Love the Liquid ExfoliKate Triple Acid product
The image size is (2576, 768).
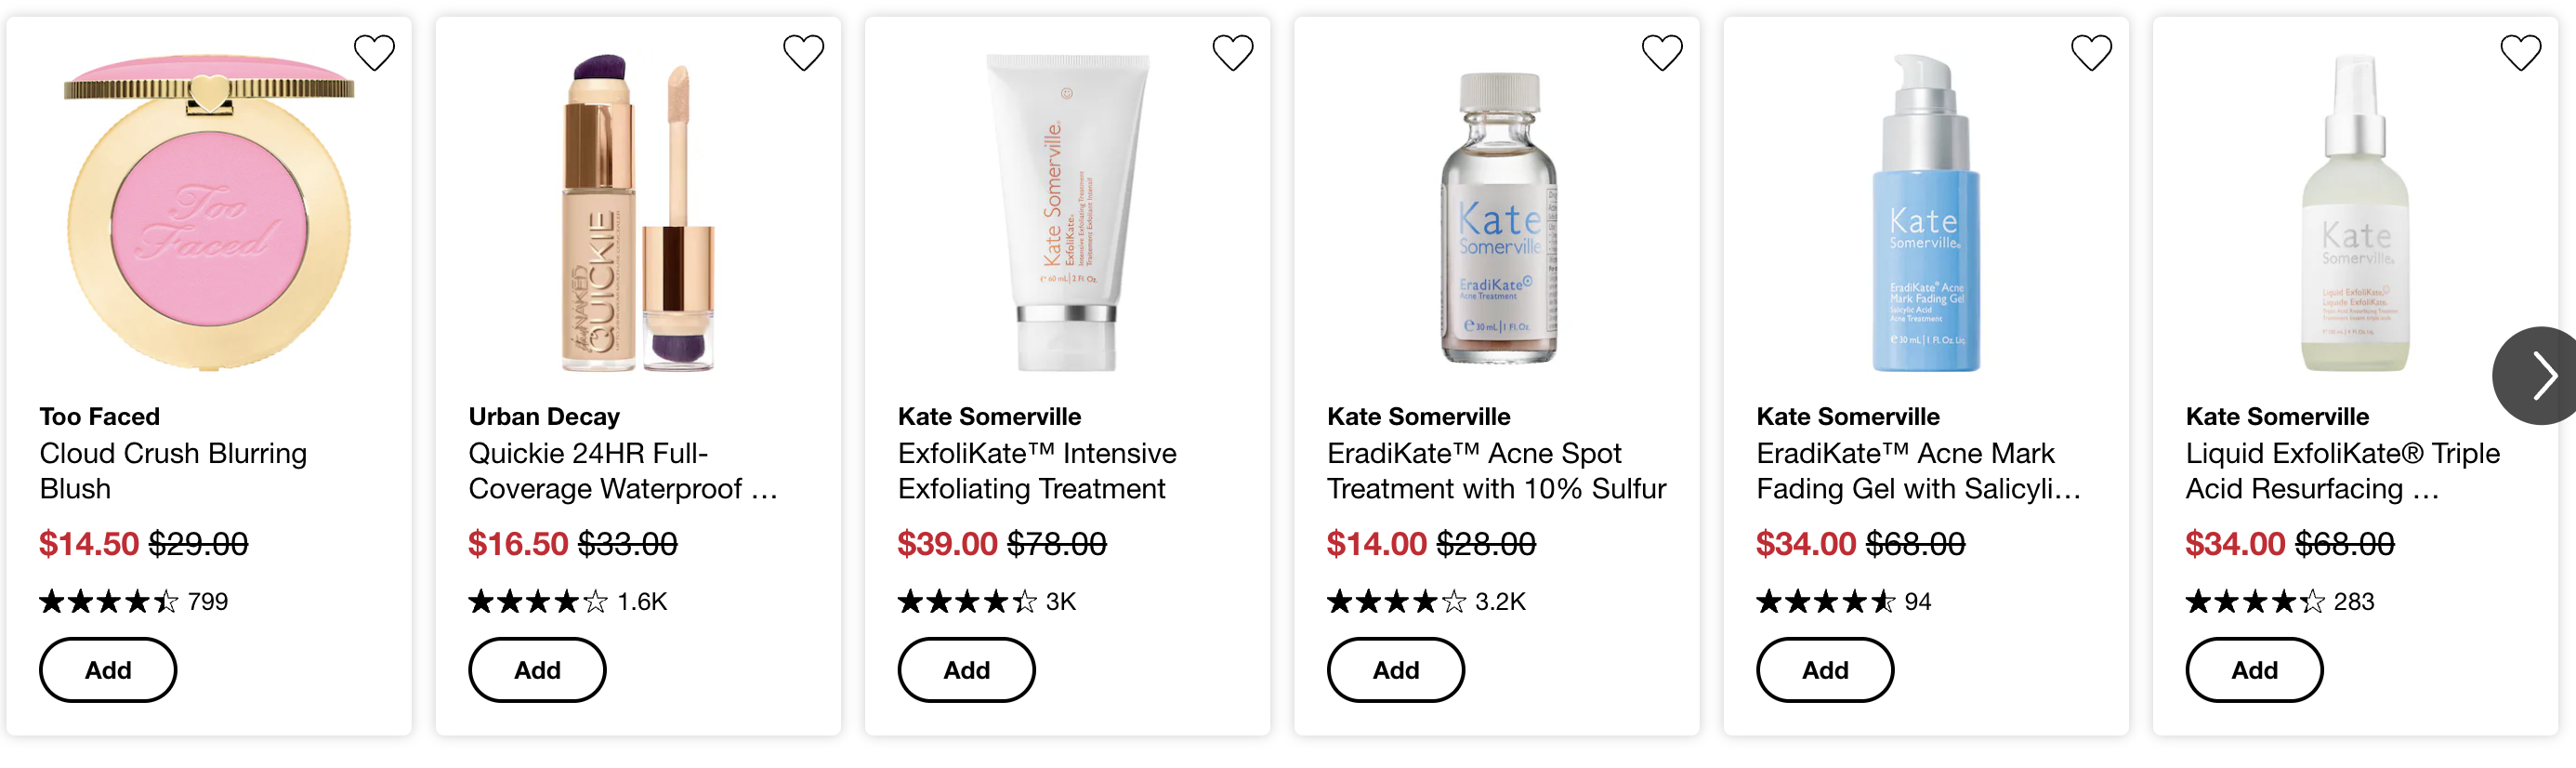[x=2520, y=52]
